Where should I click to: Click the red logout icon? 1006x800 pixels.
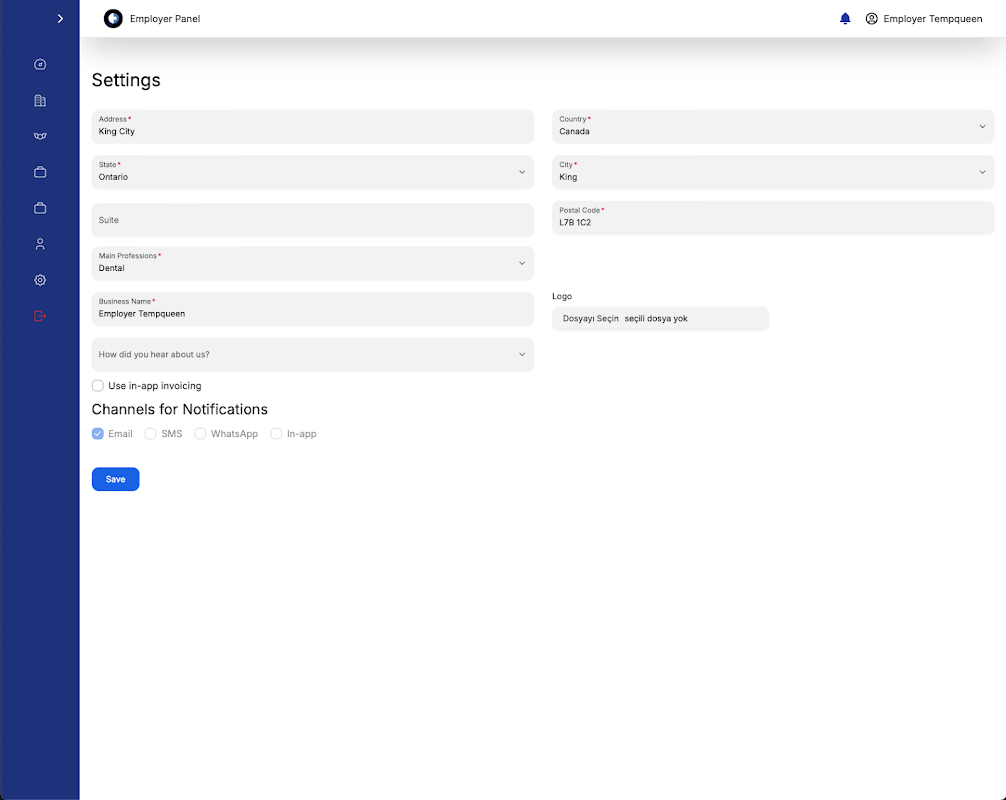tap(40, 316)
